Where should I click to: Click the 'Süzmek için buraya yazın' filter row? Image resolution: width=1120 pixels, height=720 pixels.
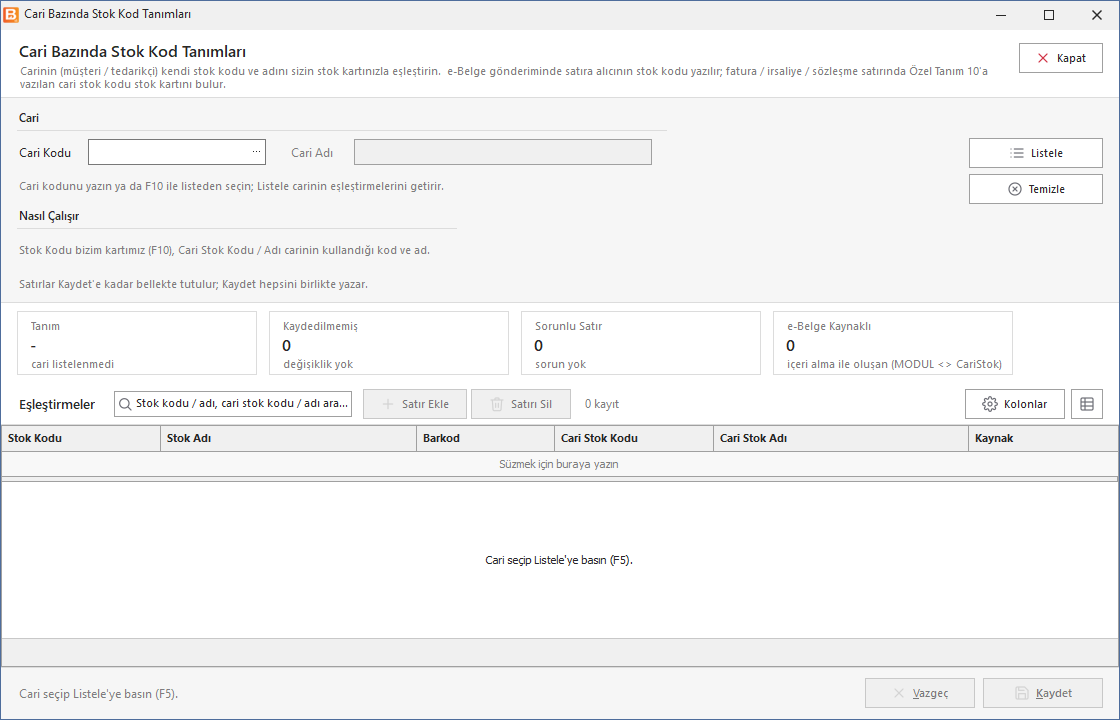coord(559,464)
